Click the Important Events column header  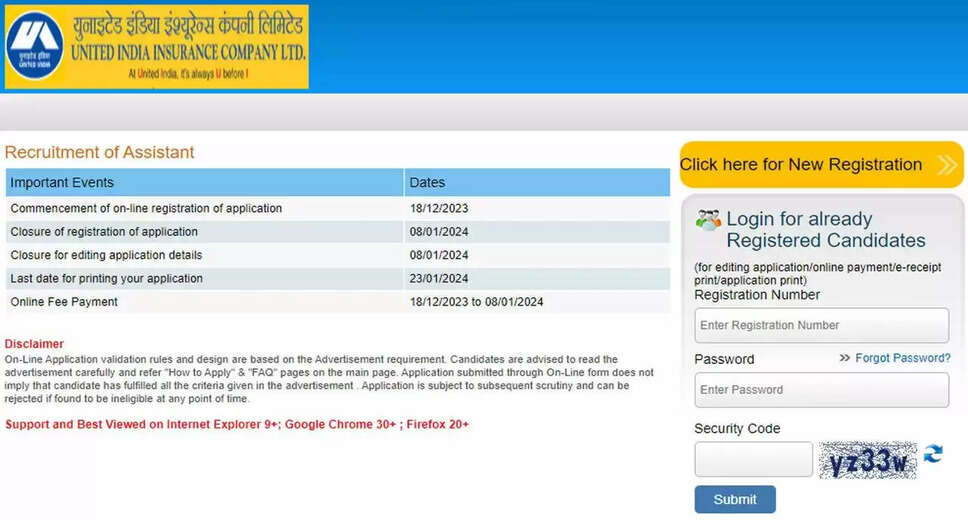pos(204,183)
